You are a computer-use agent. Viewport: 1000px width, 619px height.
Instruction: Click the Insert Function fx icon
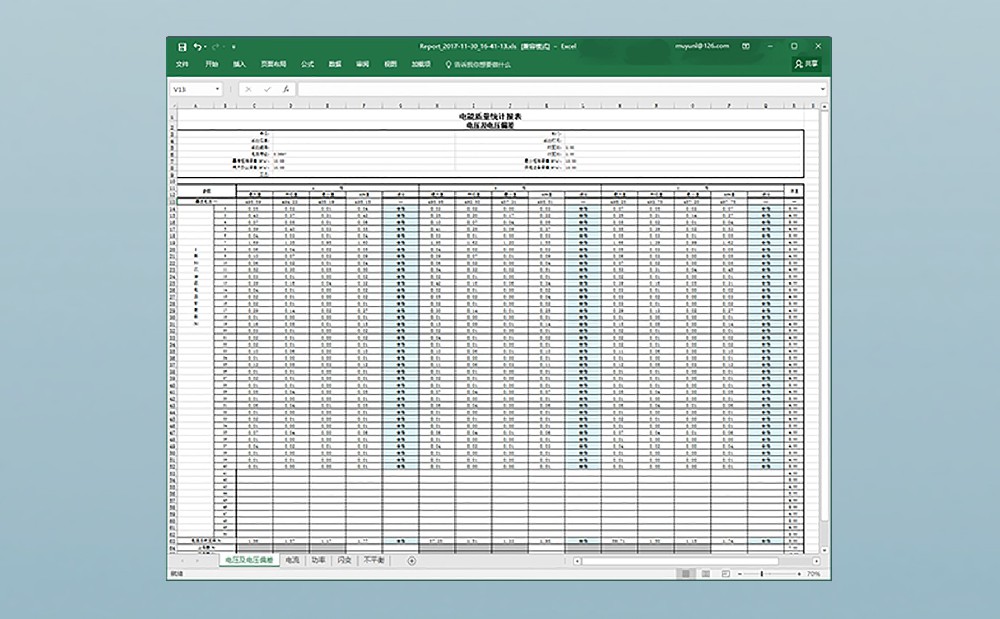(286, 89)
